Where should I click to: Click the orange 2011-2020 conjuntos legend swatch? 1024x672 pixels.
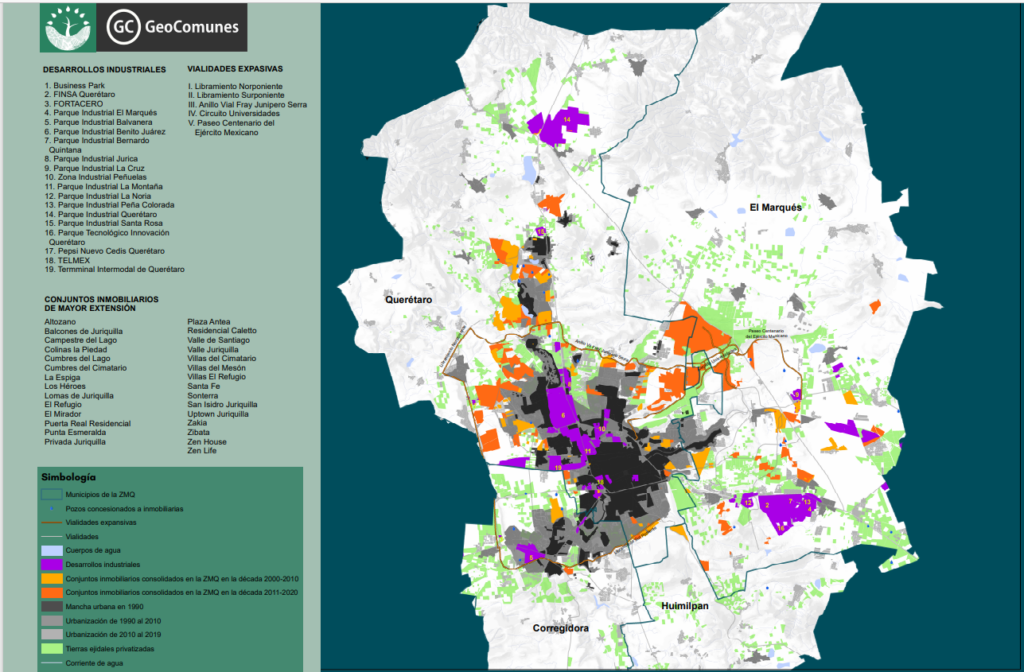click(52, 592)
